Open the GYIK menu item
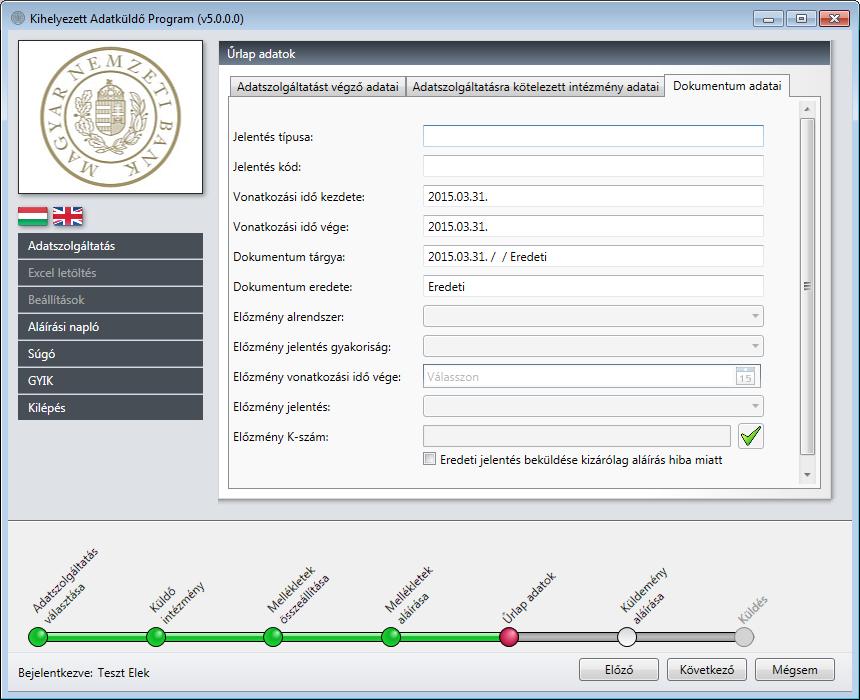 click(x=110, y=381)
